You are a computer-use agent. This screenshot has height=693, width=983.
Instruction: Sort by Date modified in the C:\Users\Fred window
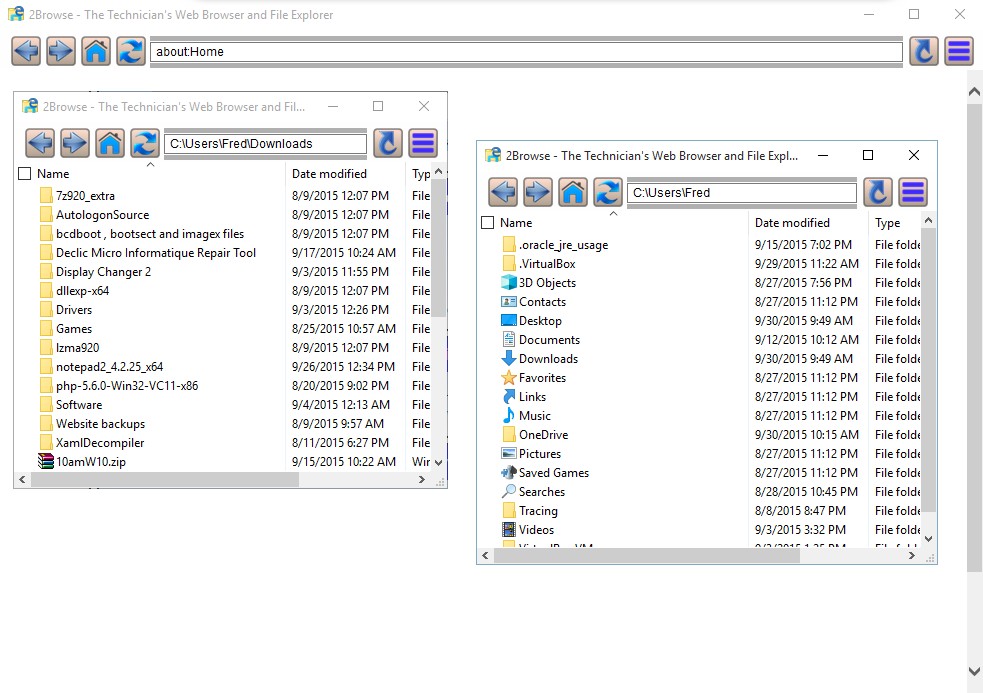(x=792, y=223)
